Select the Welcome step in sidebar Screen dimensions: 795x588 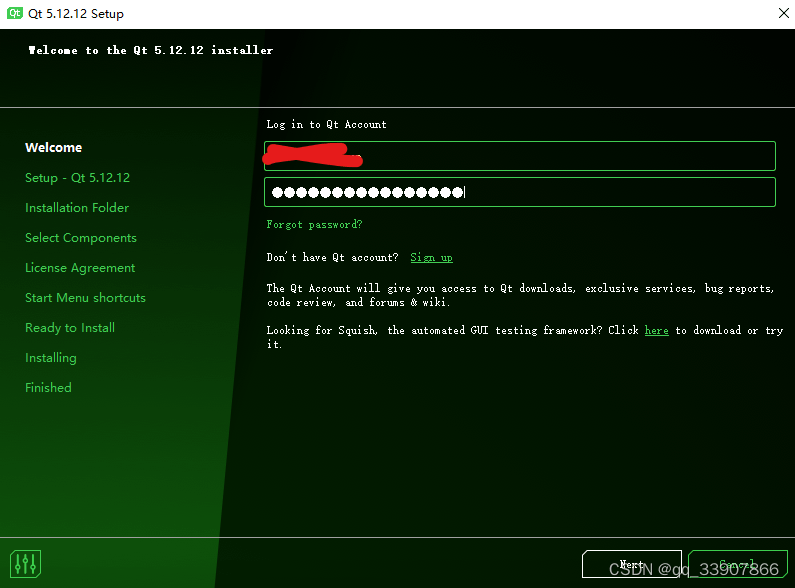[54, 148]
